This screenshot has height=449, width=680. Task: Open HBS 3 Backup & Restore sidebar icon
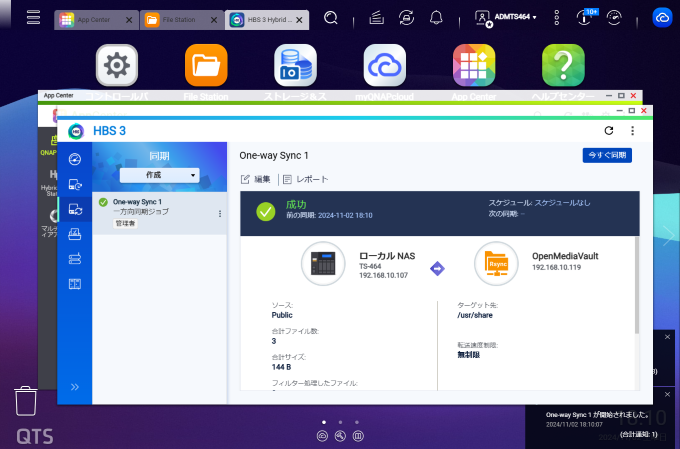(75, 185)
